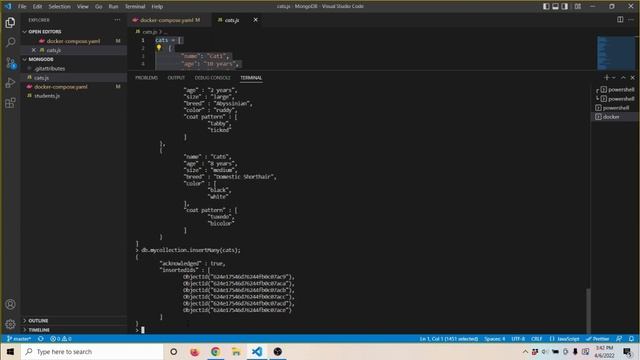Select the third powershell terminal

[615, 108]
